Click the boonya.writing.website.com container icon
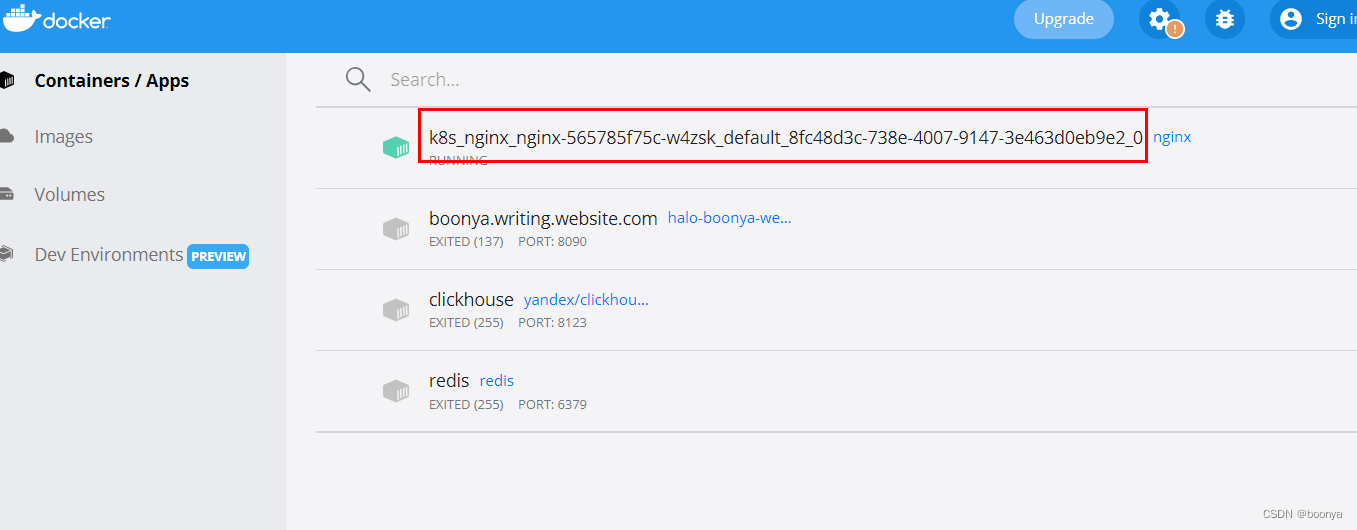Image resolution: width=1357 pixels, height=530 pixels. [396, 229]
